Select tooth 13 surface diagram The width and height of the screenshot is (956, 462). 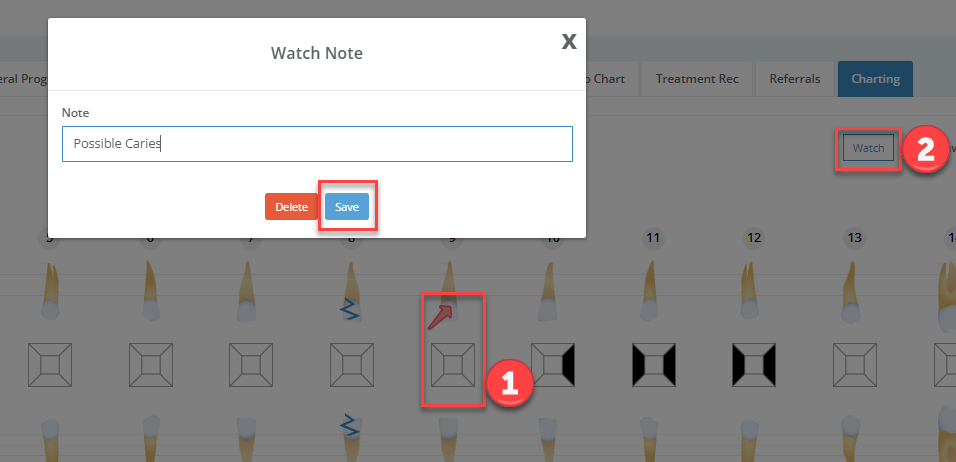(855, 365)
